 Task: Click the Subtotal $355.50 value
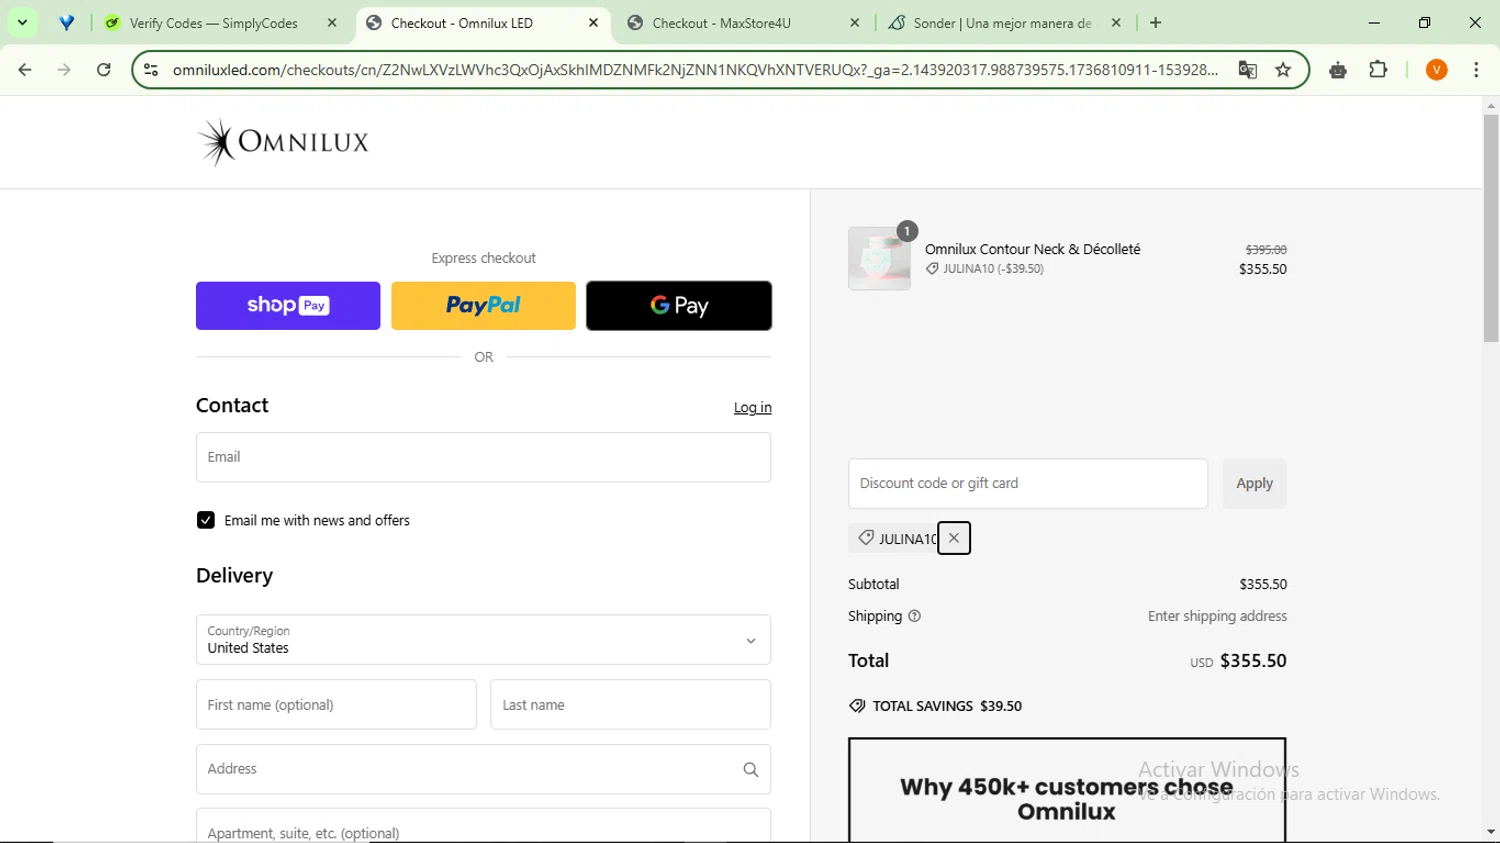1263,584
